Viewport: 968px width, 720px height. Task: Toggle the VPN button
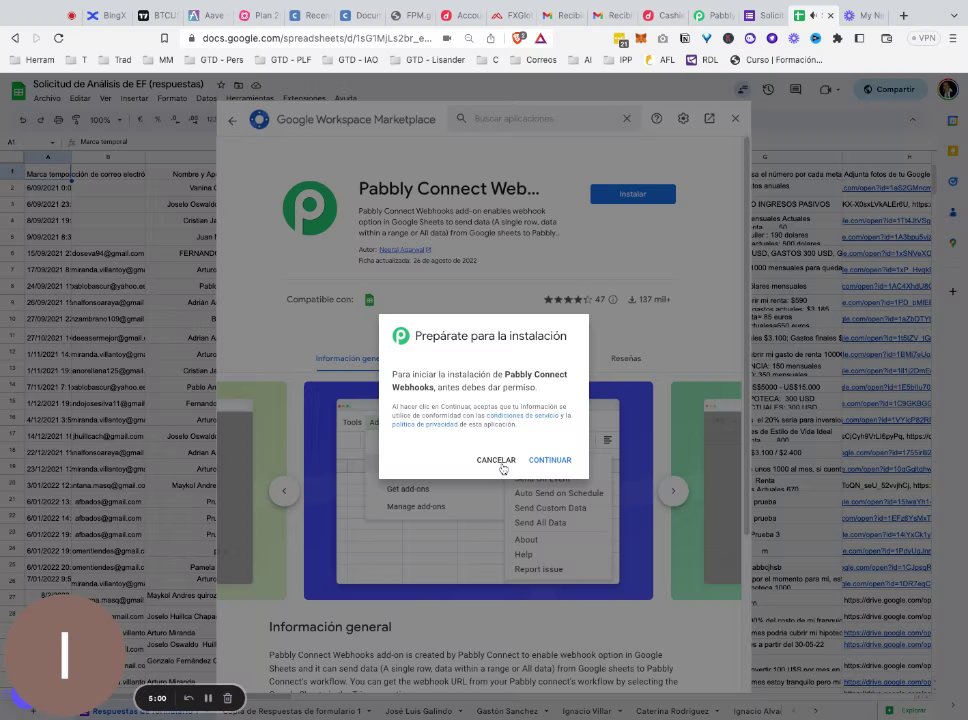pyautogui.click(x=924, y=38)
